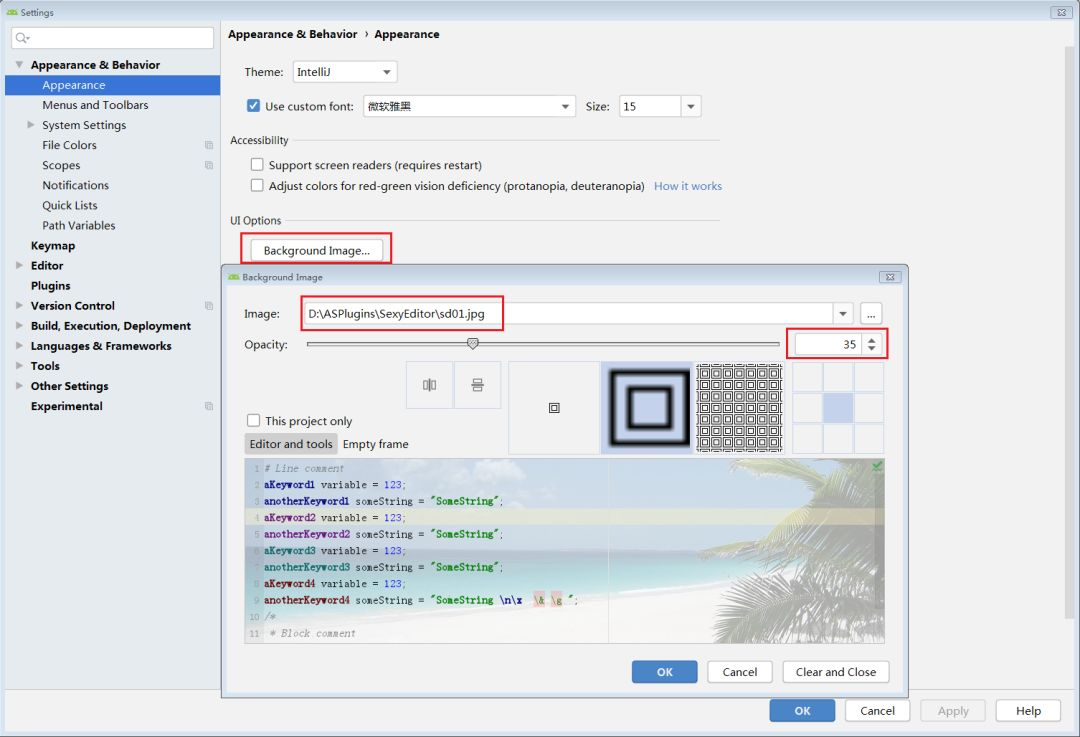Increase opacity with the spinner up arrow
Viewport: 1080px width, 737px height.
872,340
